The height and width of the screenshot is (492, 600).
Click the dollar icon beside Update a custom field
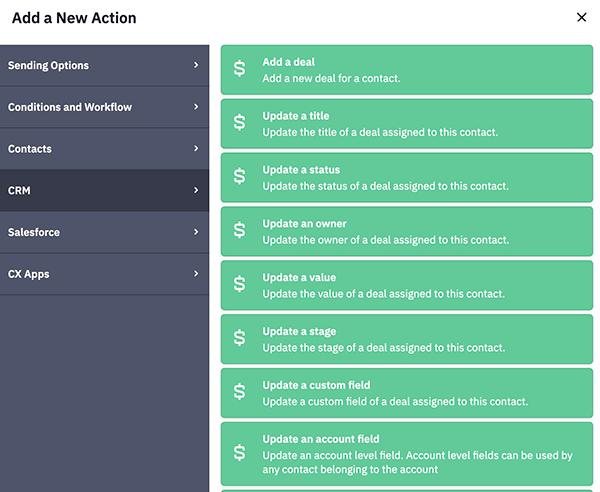[x=240, y=392]
